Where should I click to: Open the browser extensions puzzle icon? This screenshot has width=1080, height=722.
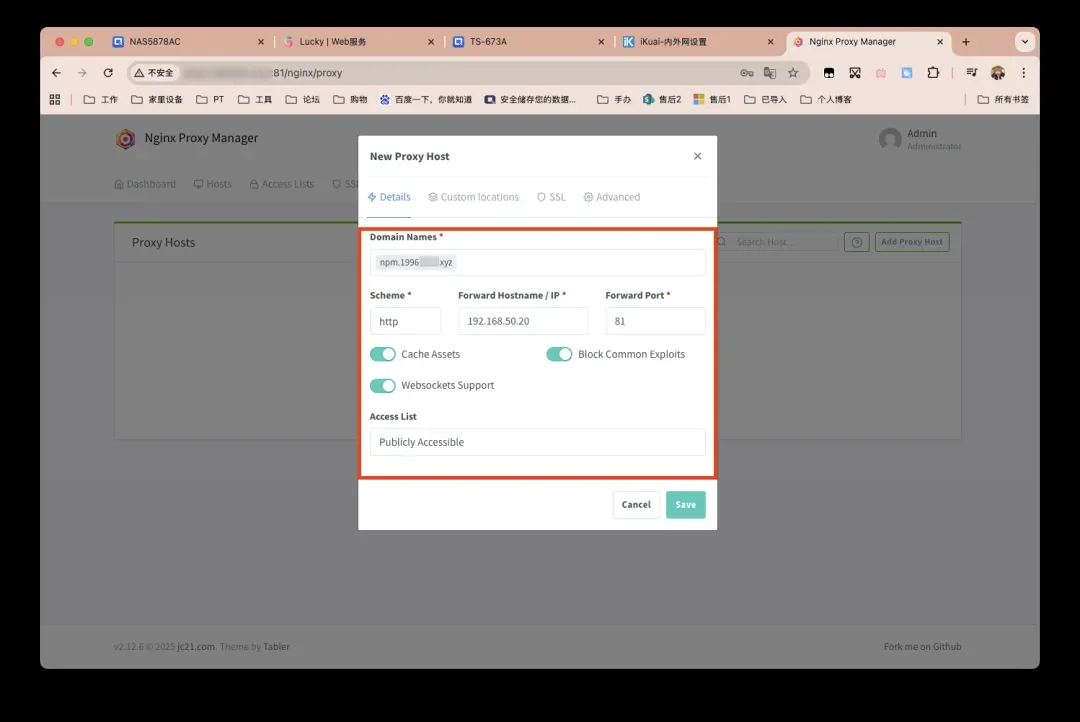[933, 73]
